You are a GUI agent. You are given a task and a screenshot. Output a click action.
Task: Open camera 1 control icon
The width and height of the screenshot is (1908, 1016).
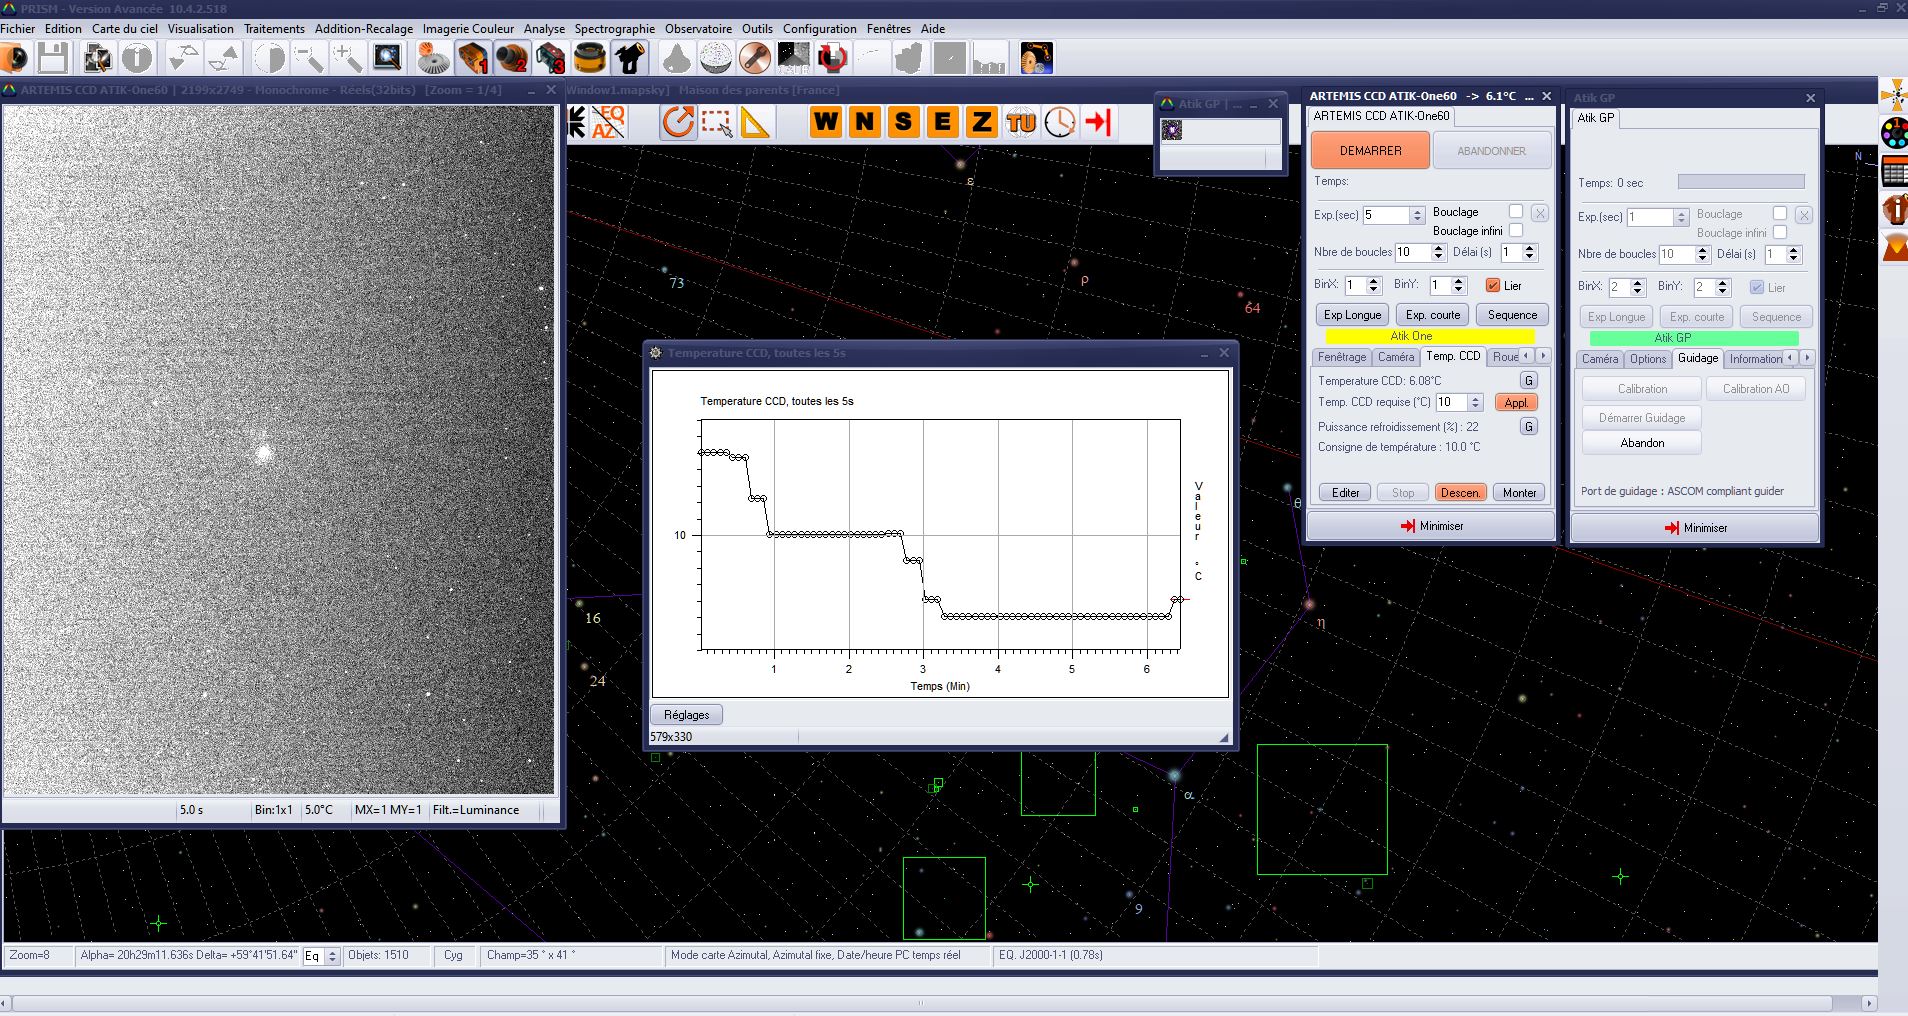click(x=473, y=59)
